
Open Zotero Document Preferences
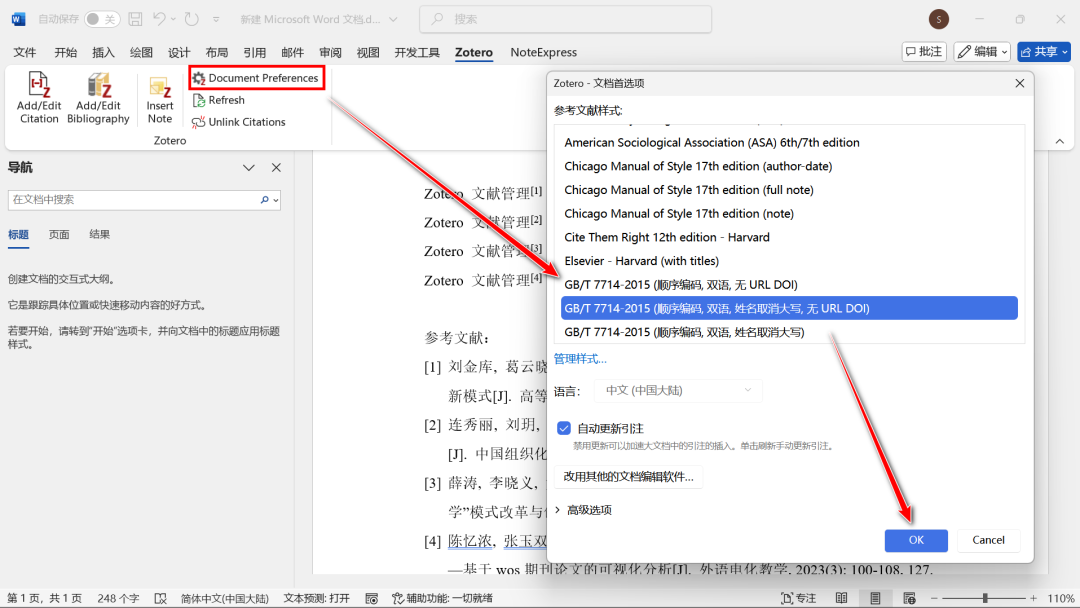pyautogui.click(x=256, y=78)
